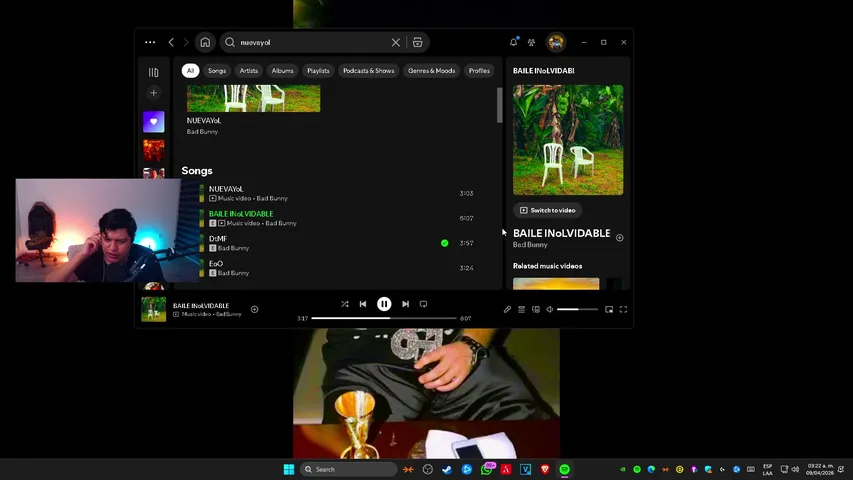This screenshot has width=853, height=480.
Task: Go forward with the right arrow
Action: [x=186, y=42]
